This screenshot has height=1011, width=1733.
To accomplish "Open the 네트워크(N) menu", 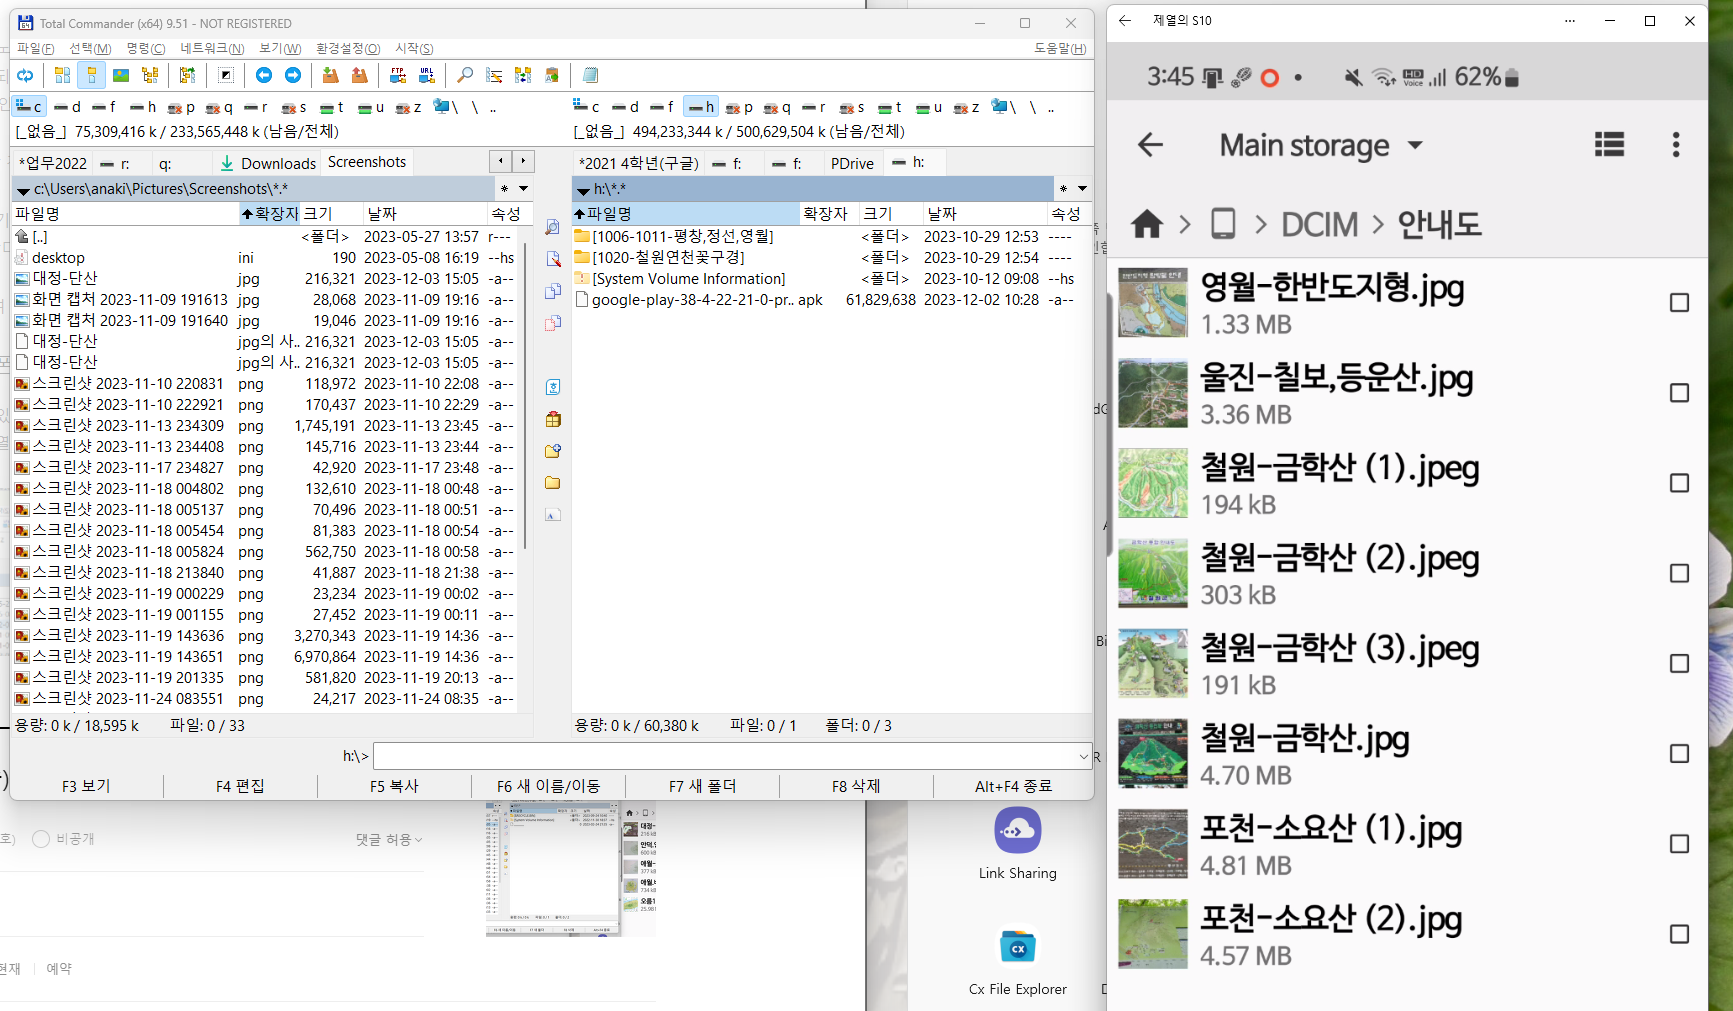I will click(212, 48).
